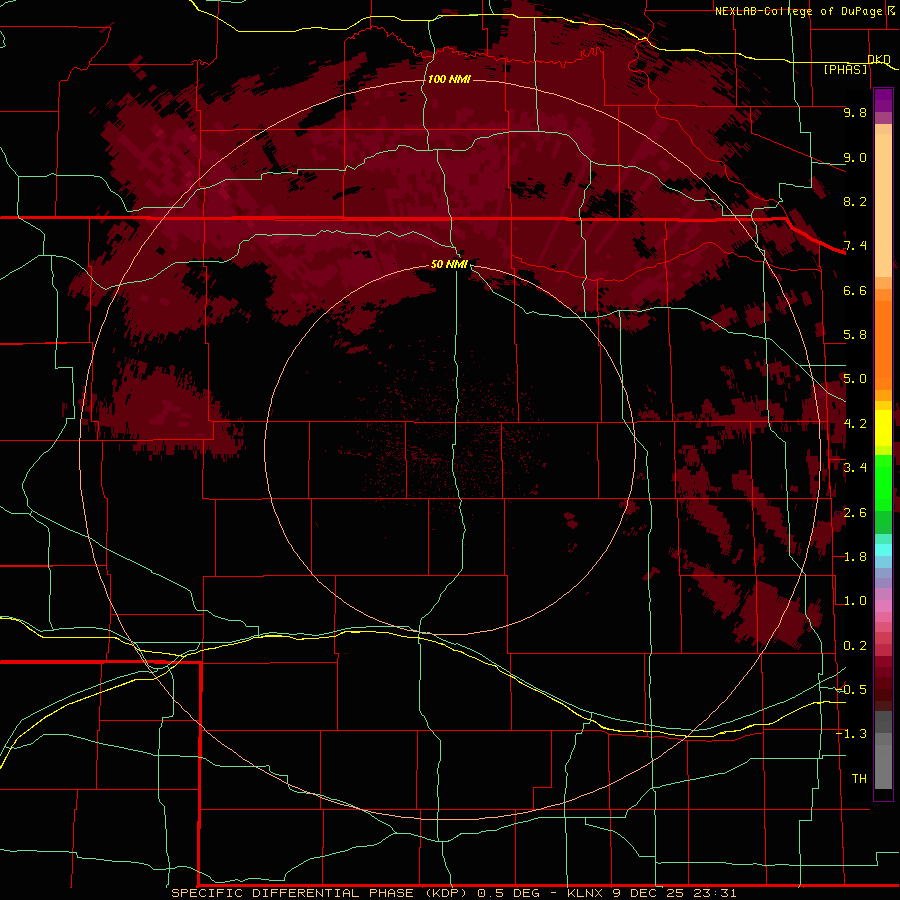900x900 pixels.
Task: Click the 2.6 value on color scale
Action: pyautogui.click(x=855, y=513)
